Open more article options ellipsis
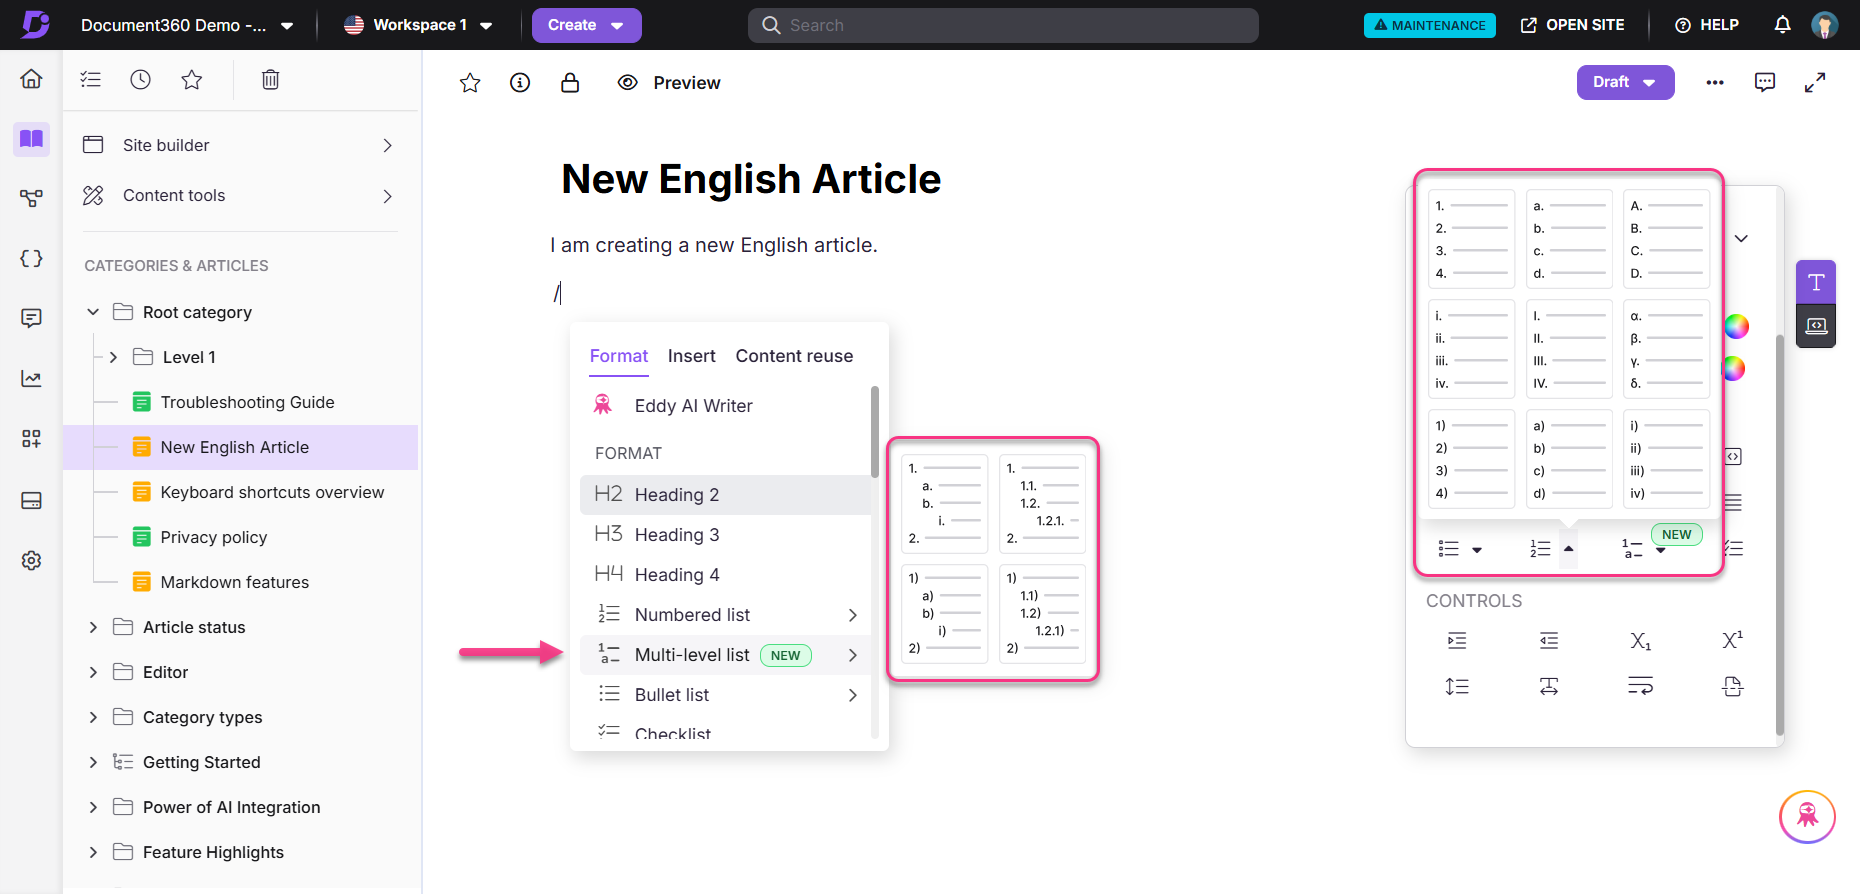Screen dimensions: 1860x894 (1715, 83)
